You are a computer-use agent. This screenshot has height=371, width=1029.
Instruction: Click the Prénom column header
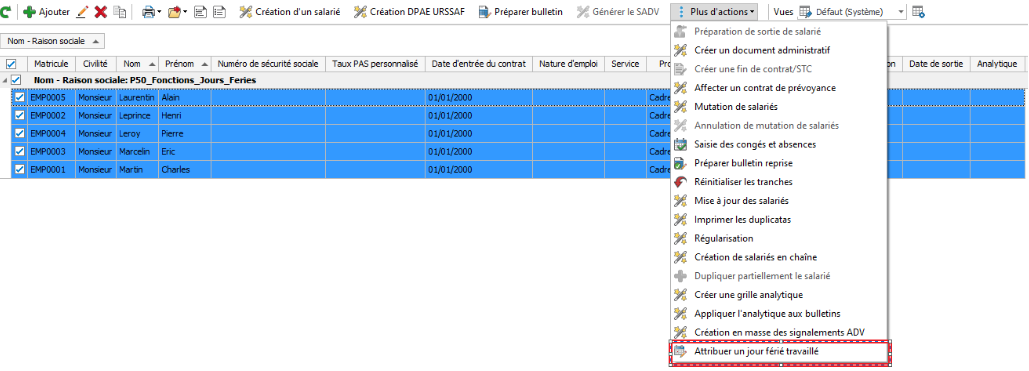(x=184, y=64)
